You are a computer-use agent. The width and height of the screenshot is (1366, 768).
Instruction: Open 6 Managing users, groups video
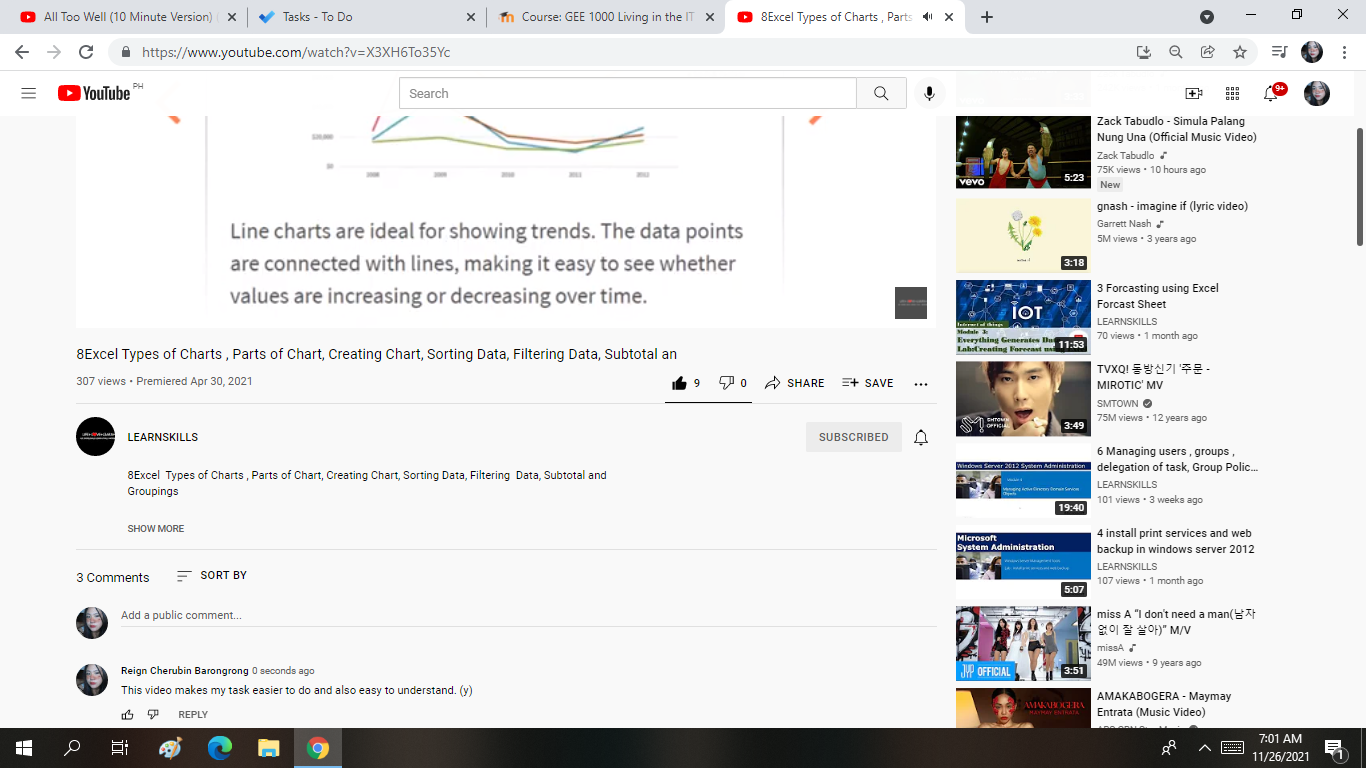coord(1177,459)
